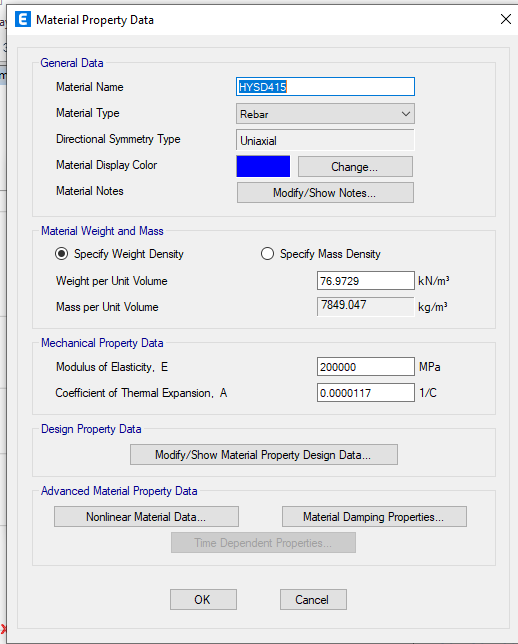Click the Cancel button

click(313, 600)
